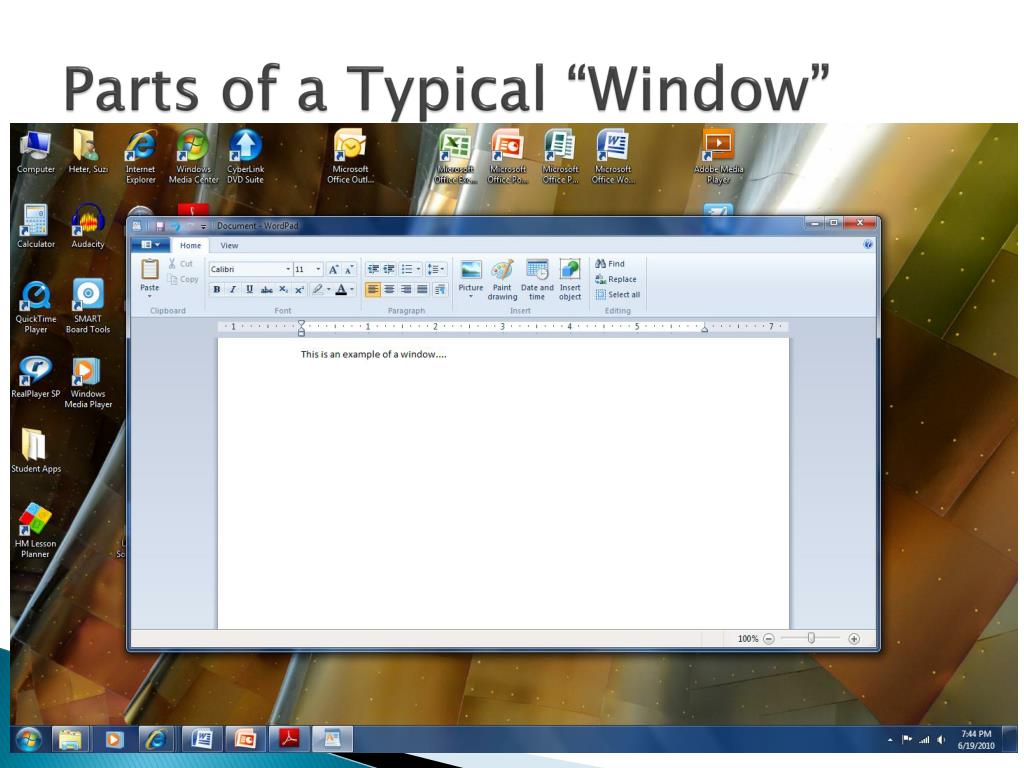Toggle Superscript formatting
The height and width of the screenshot is (768, 1024).
pos(299,289)
